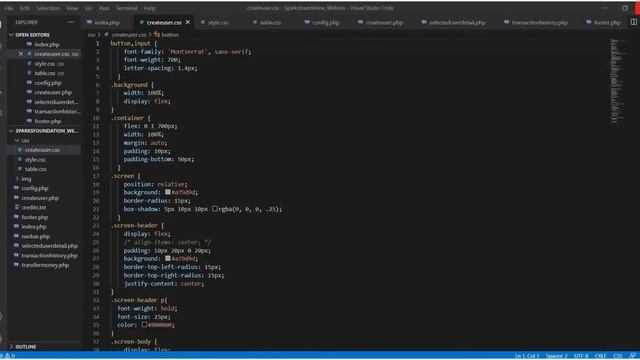This screenshot has height=360, width=640.
Task: Open the Selection menu
Action: tap(48, 8)
